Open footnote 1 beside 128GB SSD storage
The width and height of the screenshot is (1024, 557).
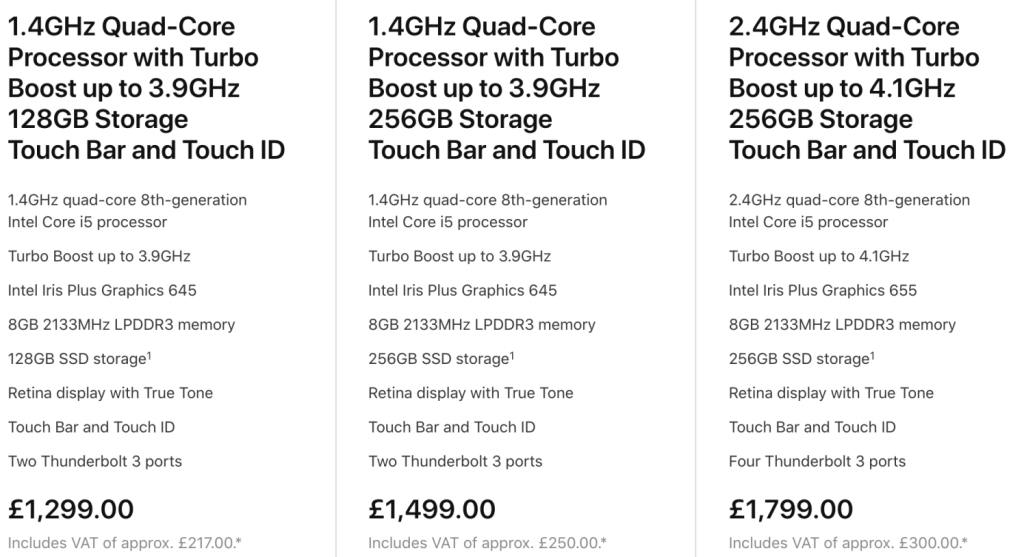pyautogui.click(x=150, y=353)
